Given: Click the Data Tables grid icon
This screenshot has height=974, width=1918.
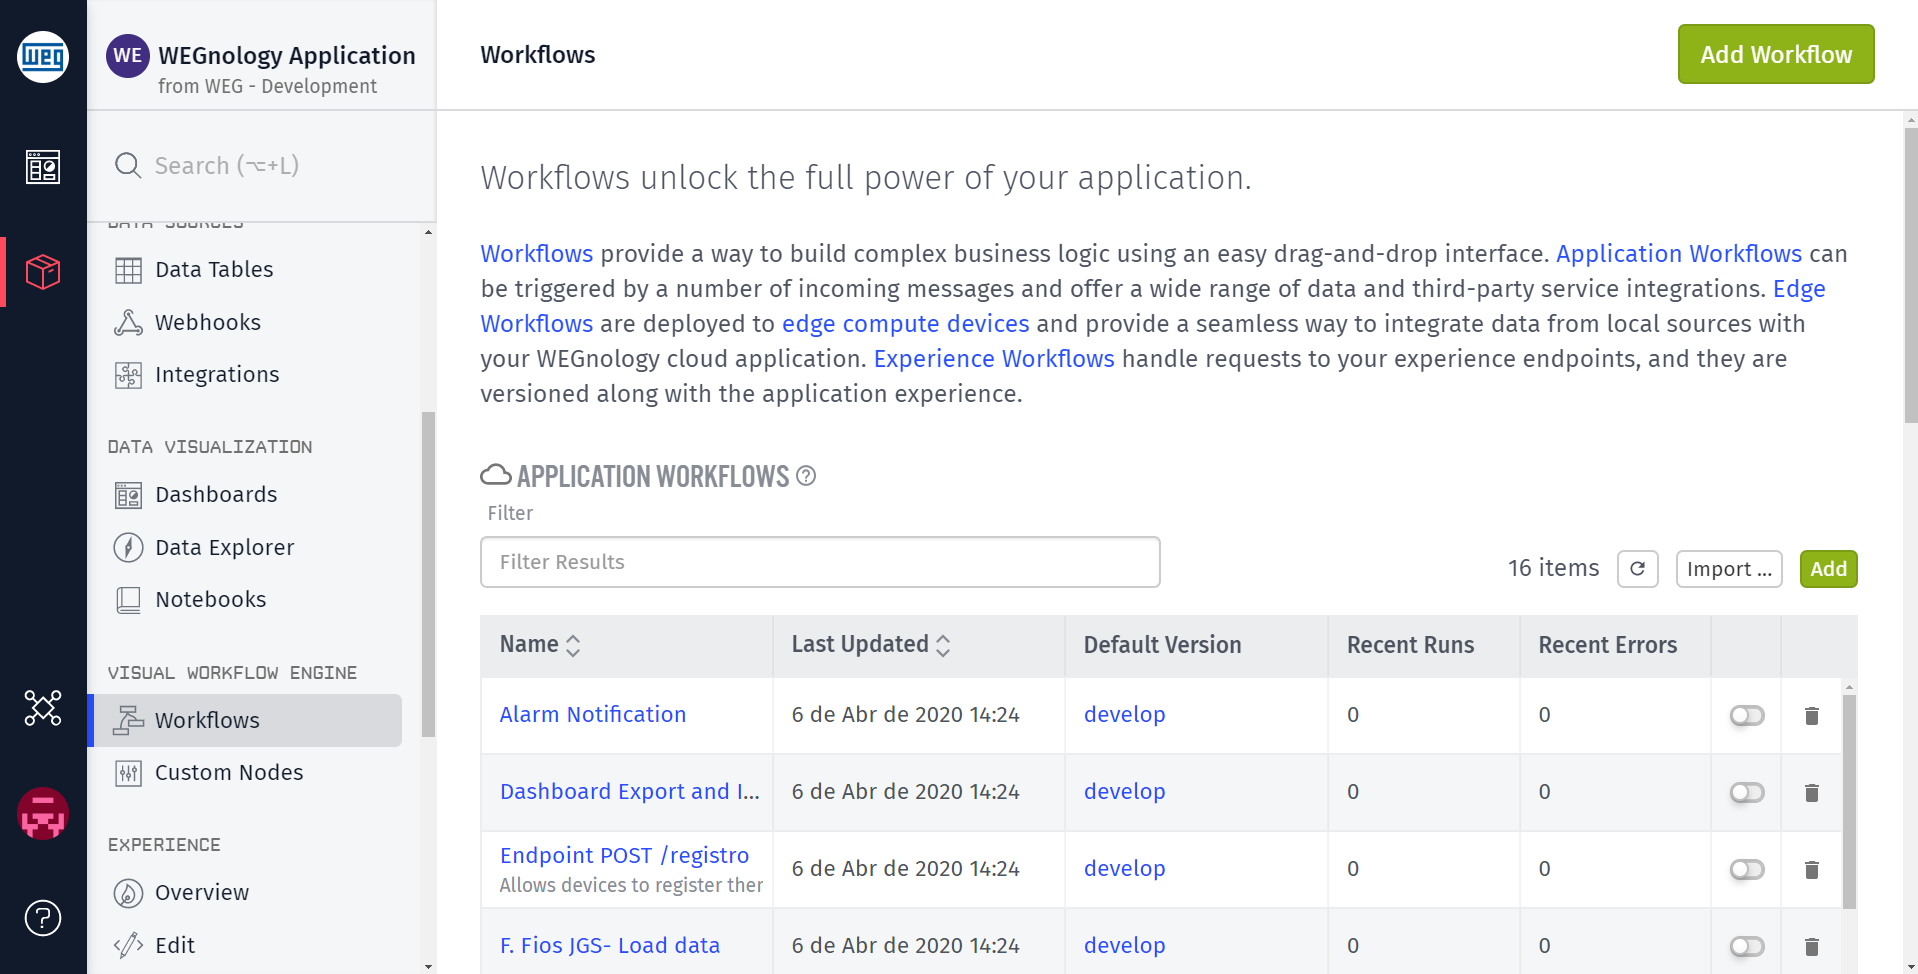Looking at the screenshot, I should (128, 270).
